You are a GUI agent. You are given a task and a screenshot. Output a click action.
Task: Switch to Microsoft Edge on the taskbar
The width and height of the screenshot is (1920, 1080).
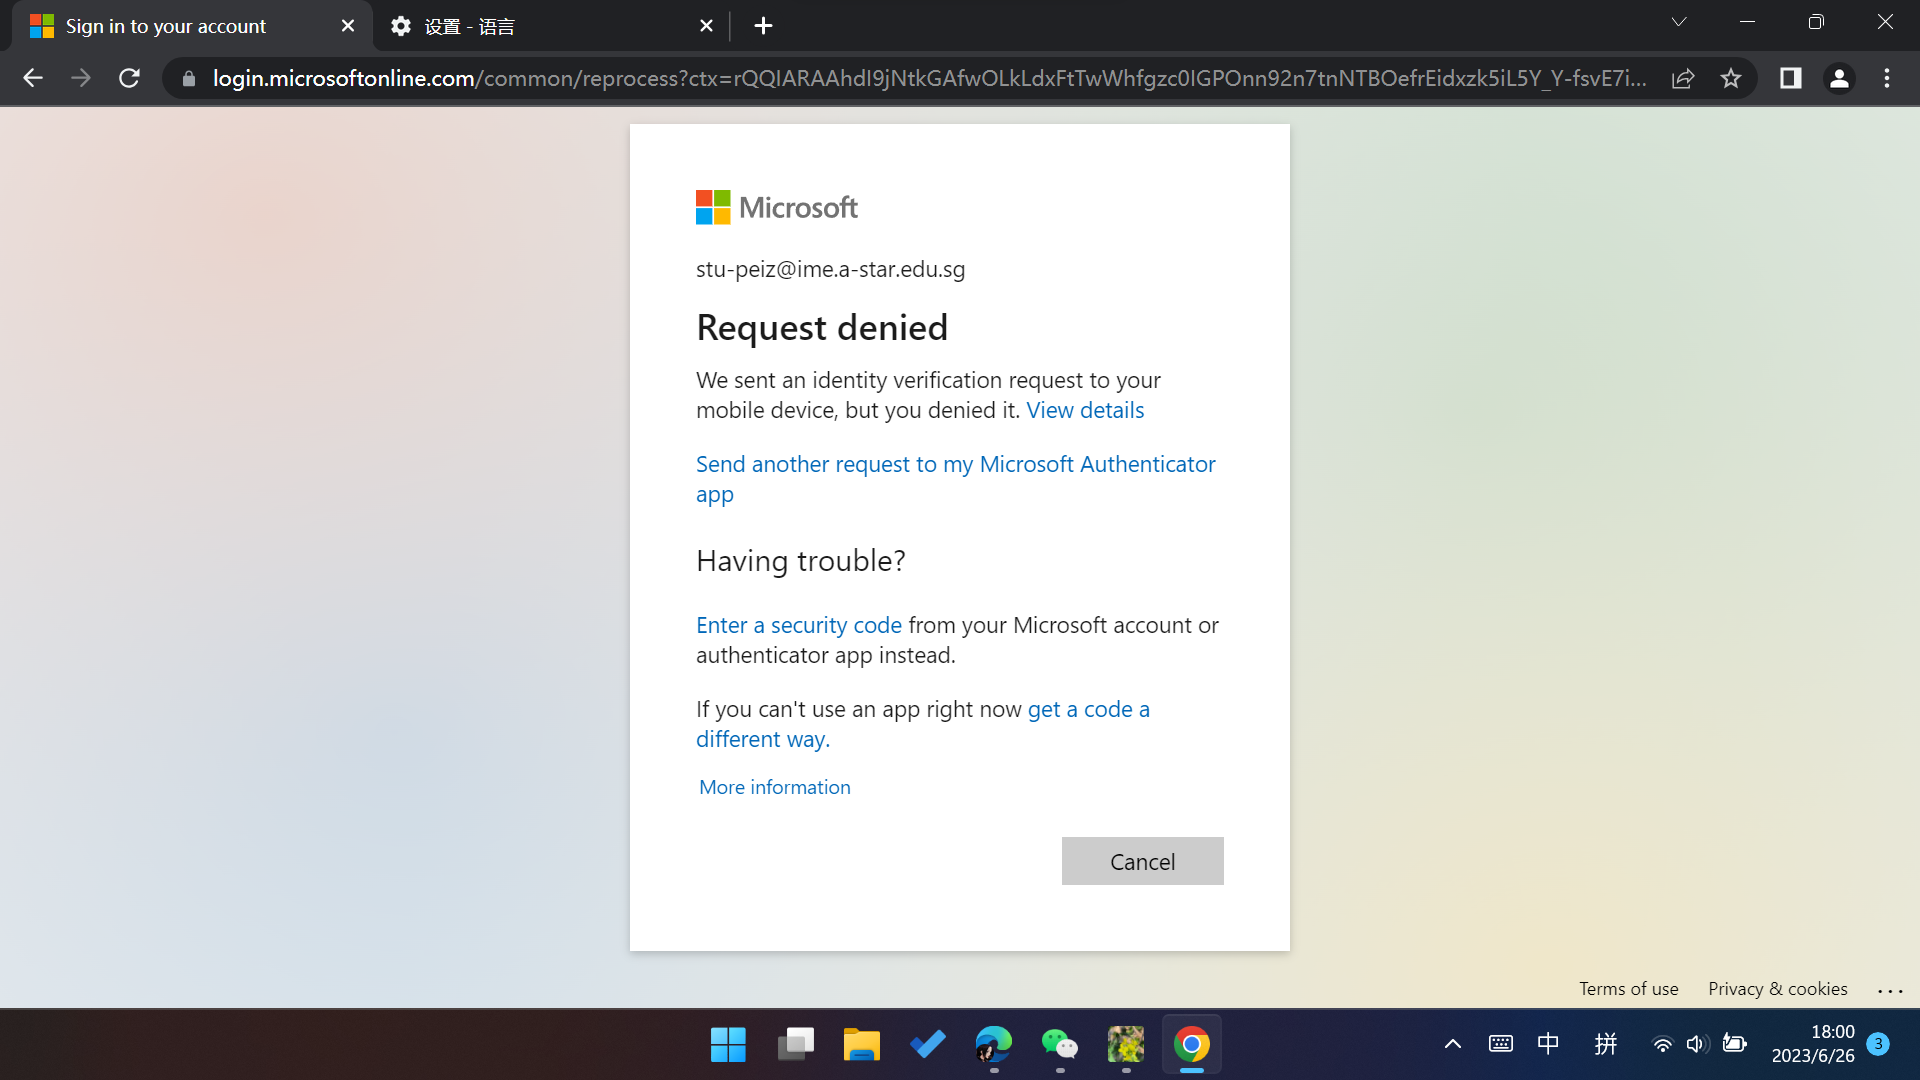click(994, 1045)
